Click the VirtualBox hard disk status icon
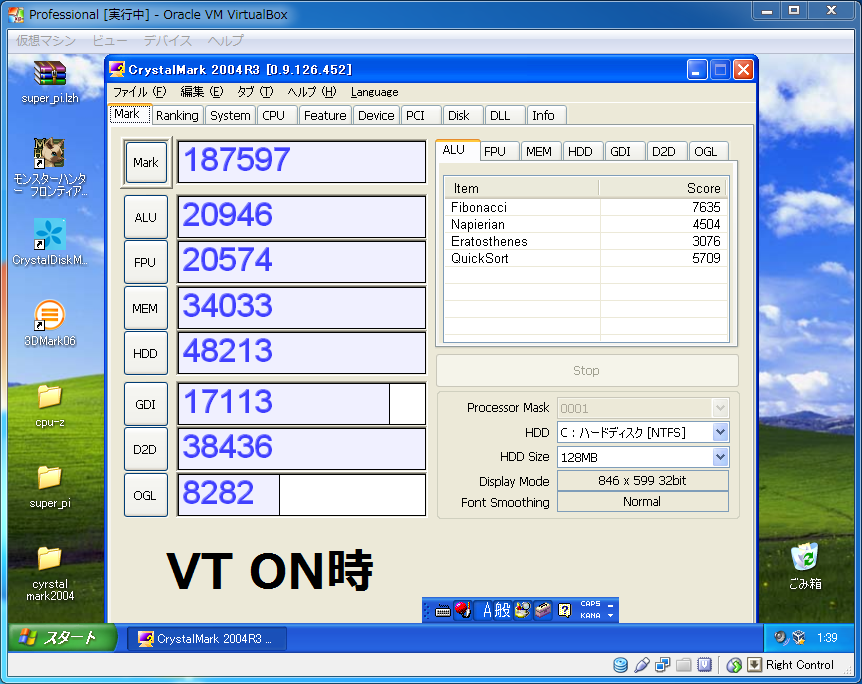Screen dimensions: 862x684 [x=620, y=665]
